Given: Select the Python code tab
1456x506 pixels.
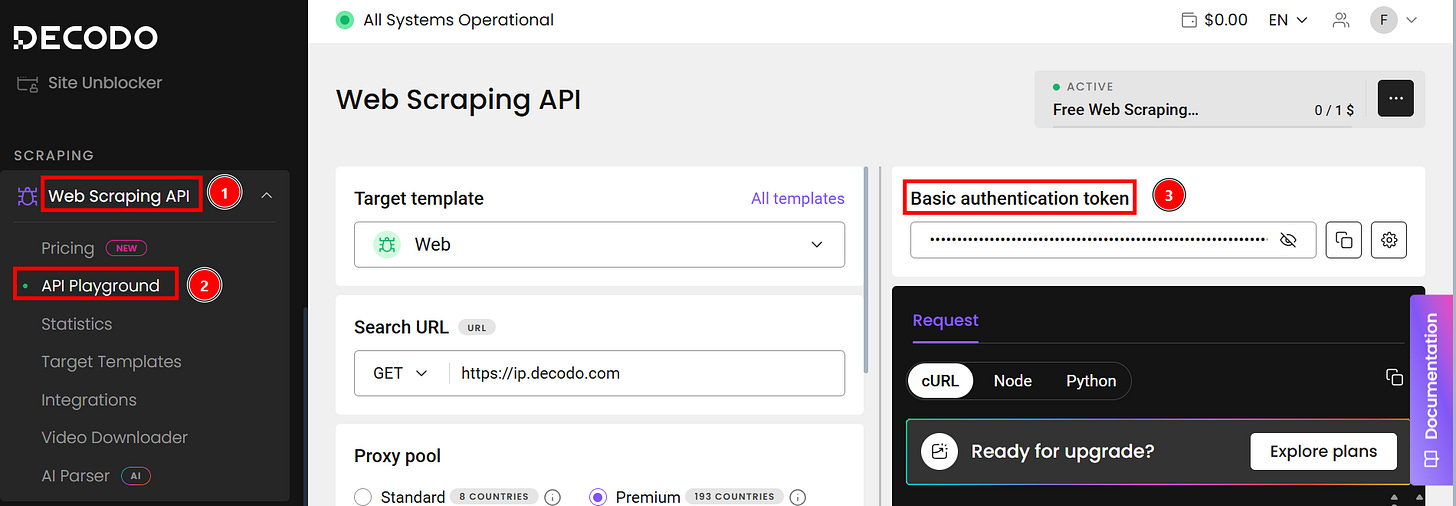Looking at the screenshot, I should pyautogui.click(x=1091, y=381).
